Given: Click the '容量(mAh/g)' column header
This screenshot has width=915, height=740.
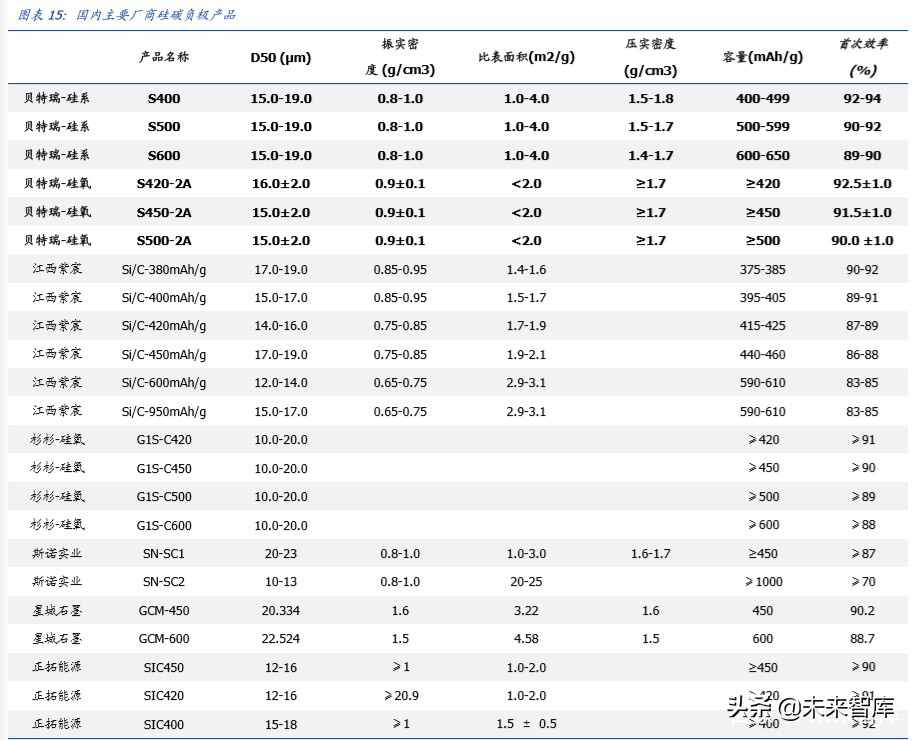Looking at the screenshot, I should pyautogui.click(x=763, y=57).
